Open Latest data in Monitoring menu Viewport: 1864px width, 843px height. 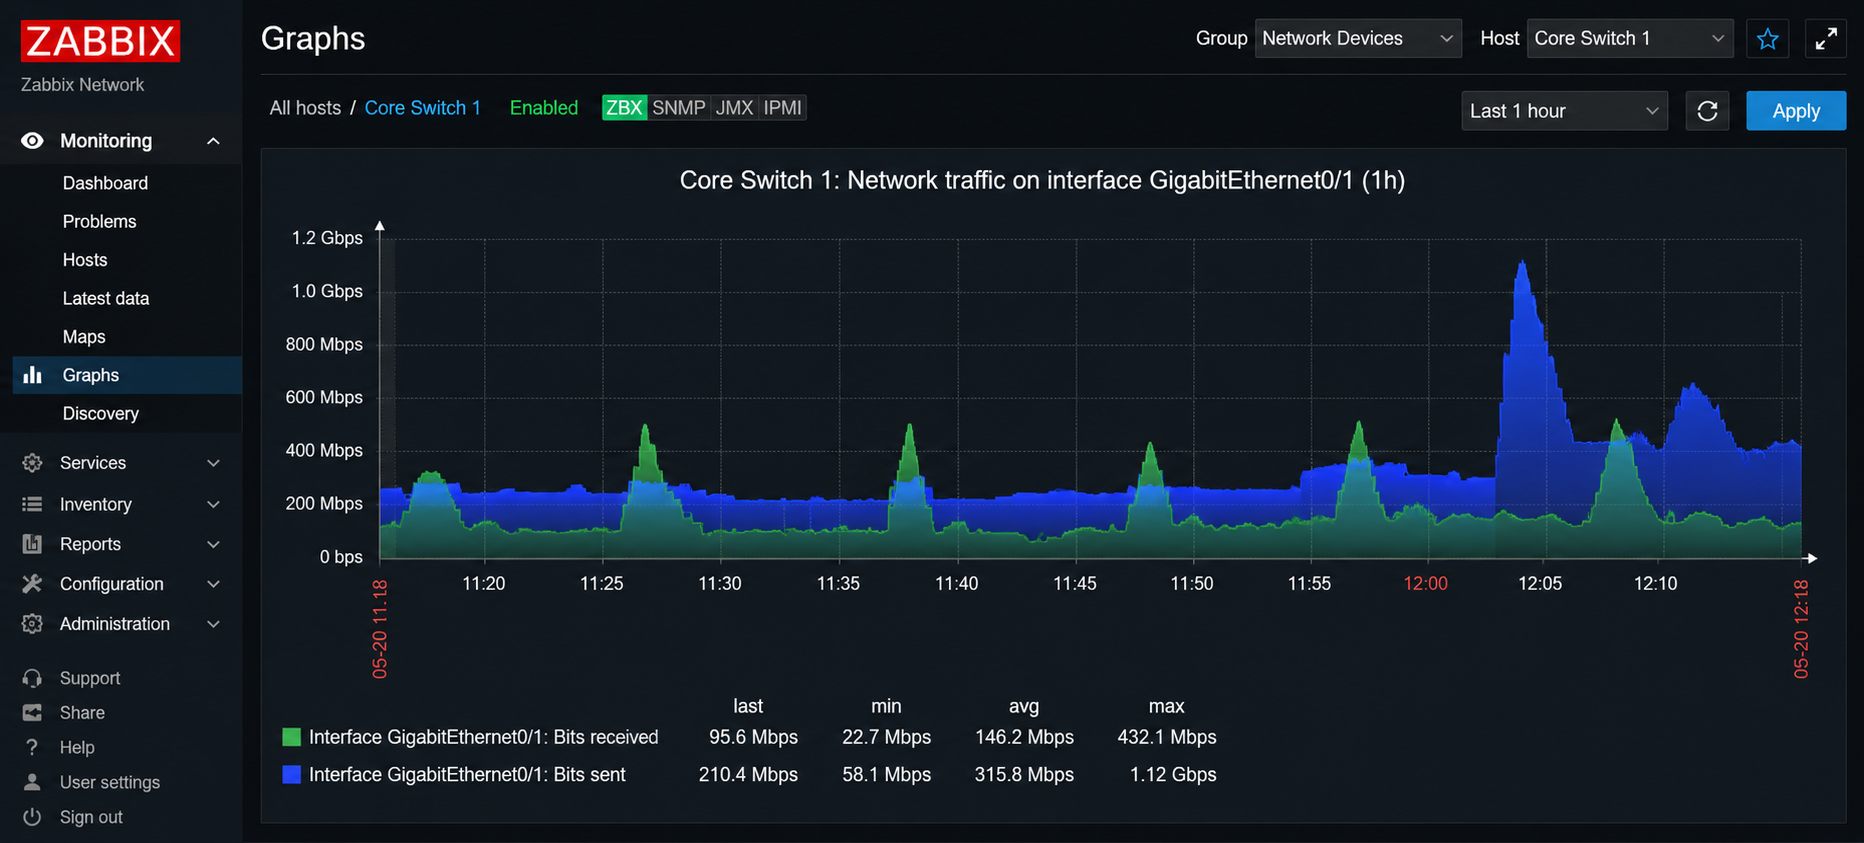[106, 298]
